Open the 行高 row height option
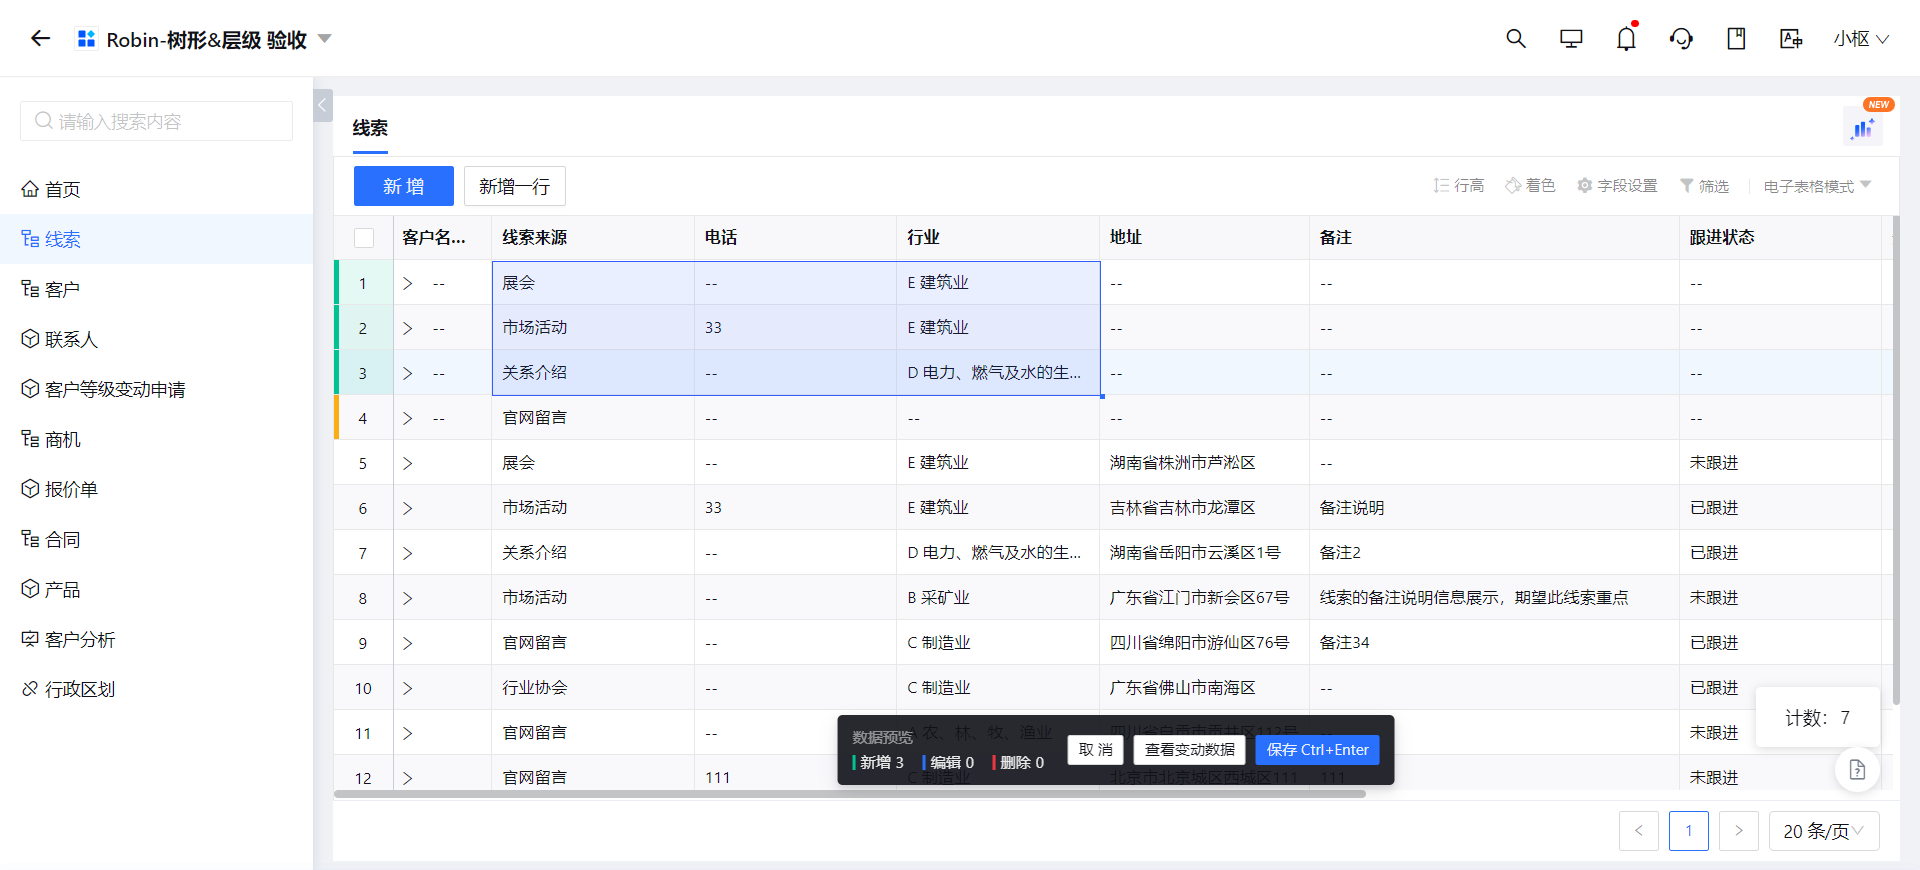 click(1459, 186)
